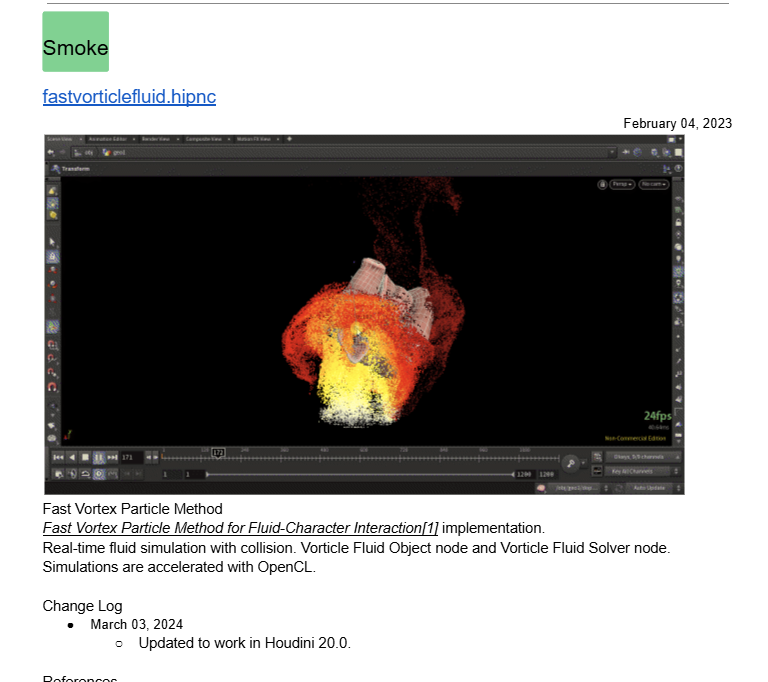Toggle grid snapping magnet icon
Screen dimensions: 768x682
coord(52,343)
